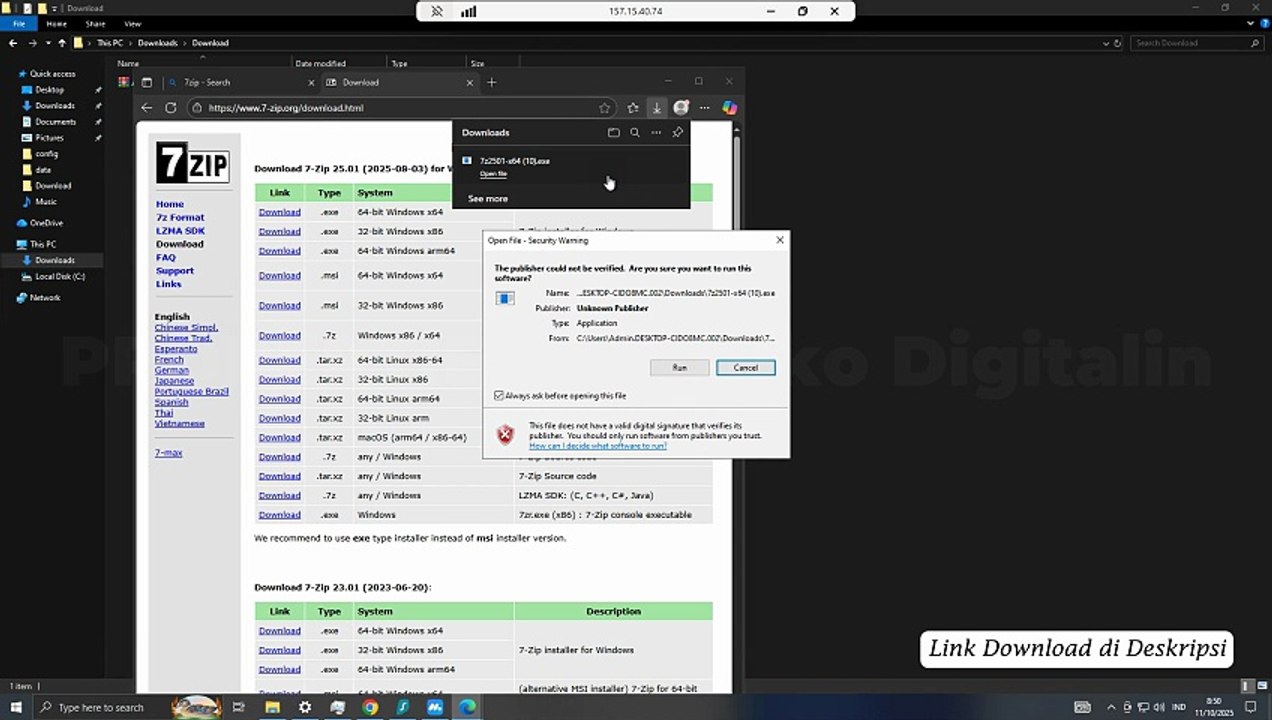This screenshot has height=720, width=1272.
Task: Close the '7zip - Search' tab
Action: [x=311, y=82]
